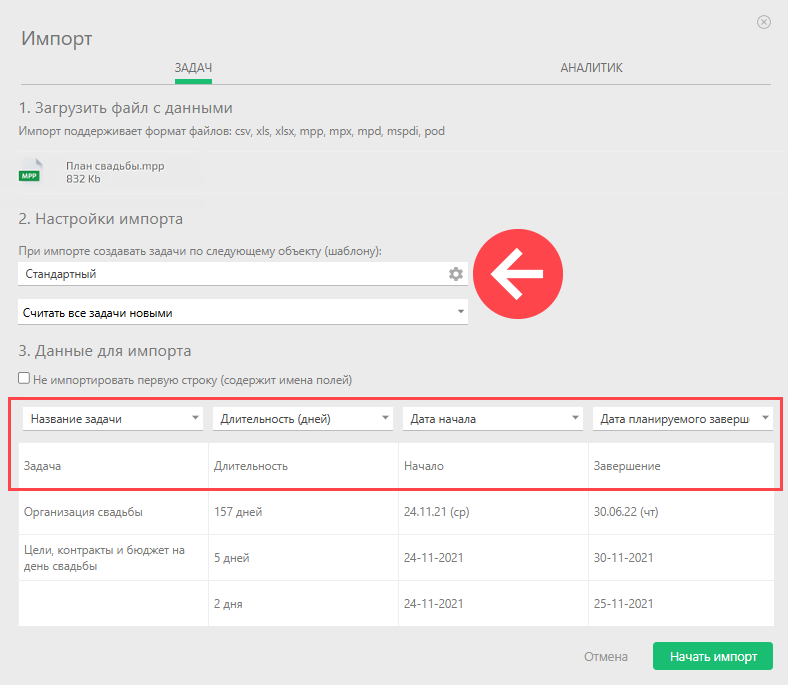Click the 'Задача' header cell
The width and height of the screenshot is (788, 685).
click(114, 466)
